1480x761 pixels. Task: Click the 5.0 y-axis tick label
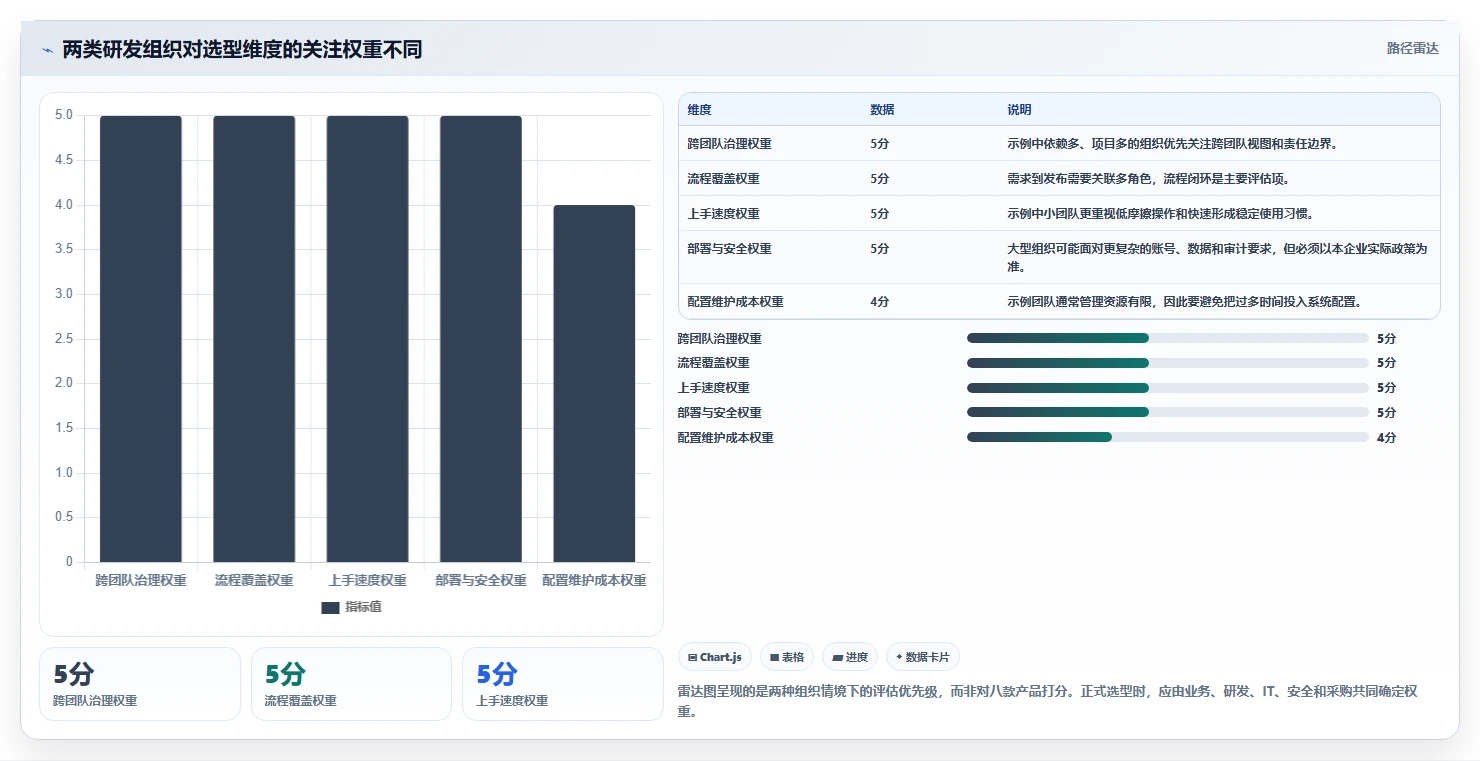coord(64,115)
